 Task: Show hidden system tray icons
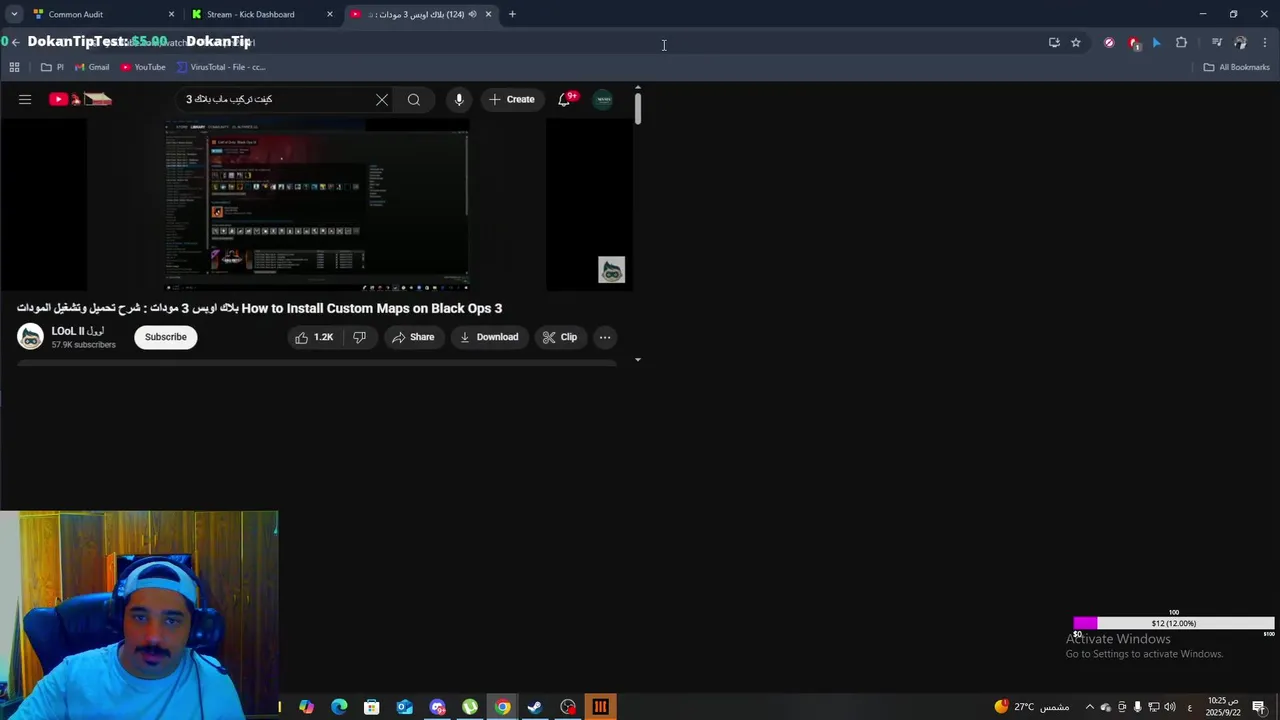click(1090, 707)
